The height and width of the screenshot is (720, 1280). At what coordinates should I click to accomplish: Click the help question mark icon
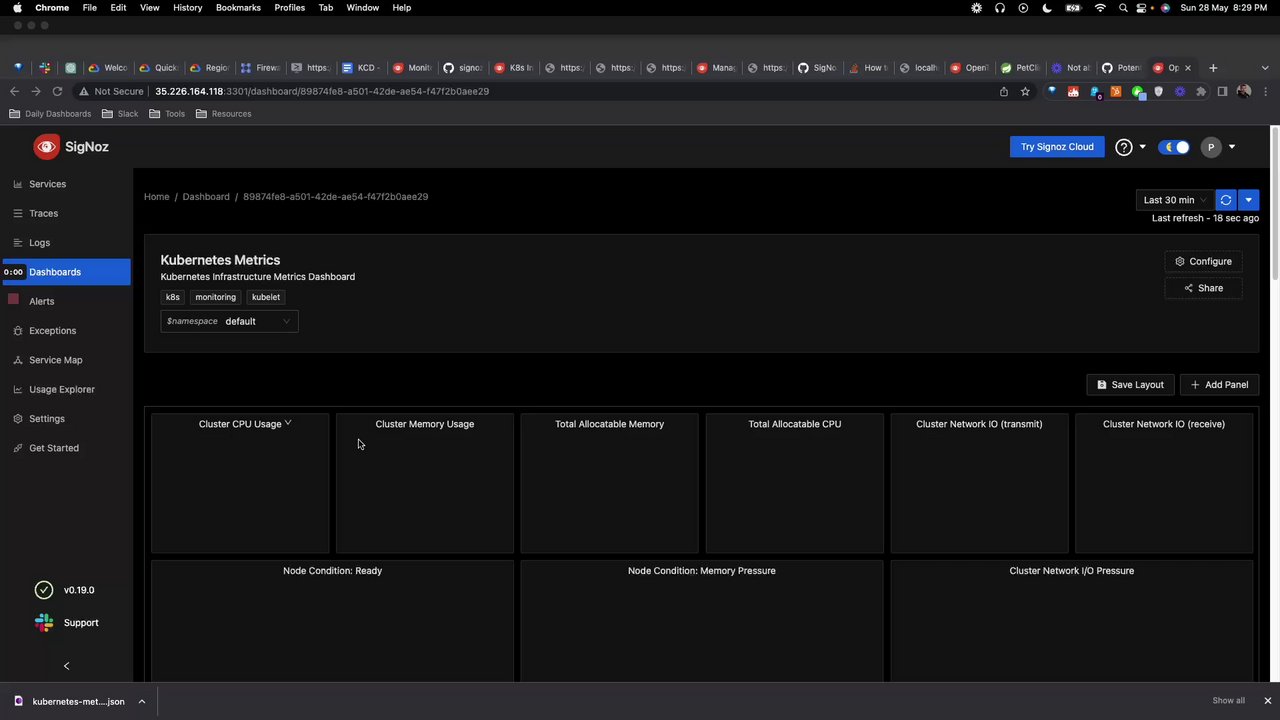tap(1124, 147)
